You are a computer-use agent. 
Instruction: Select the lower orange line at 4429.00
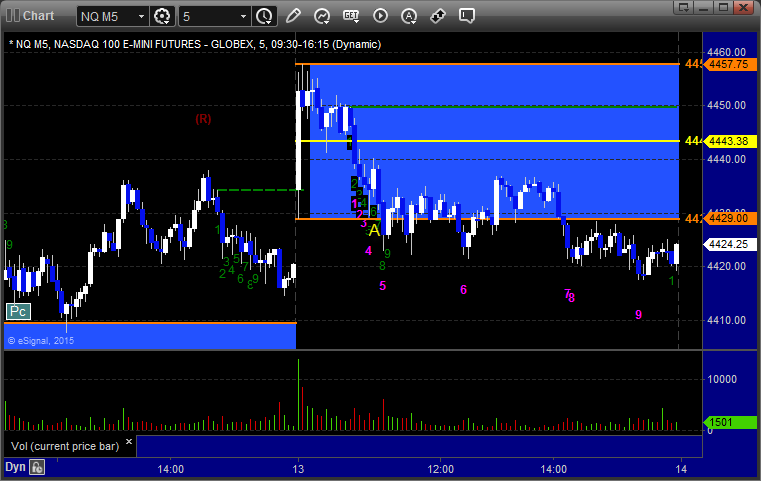487,219
